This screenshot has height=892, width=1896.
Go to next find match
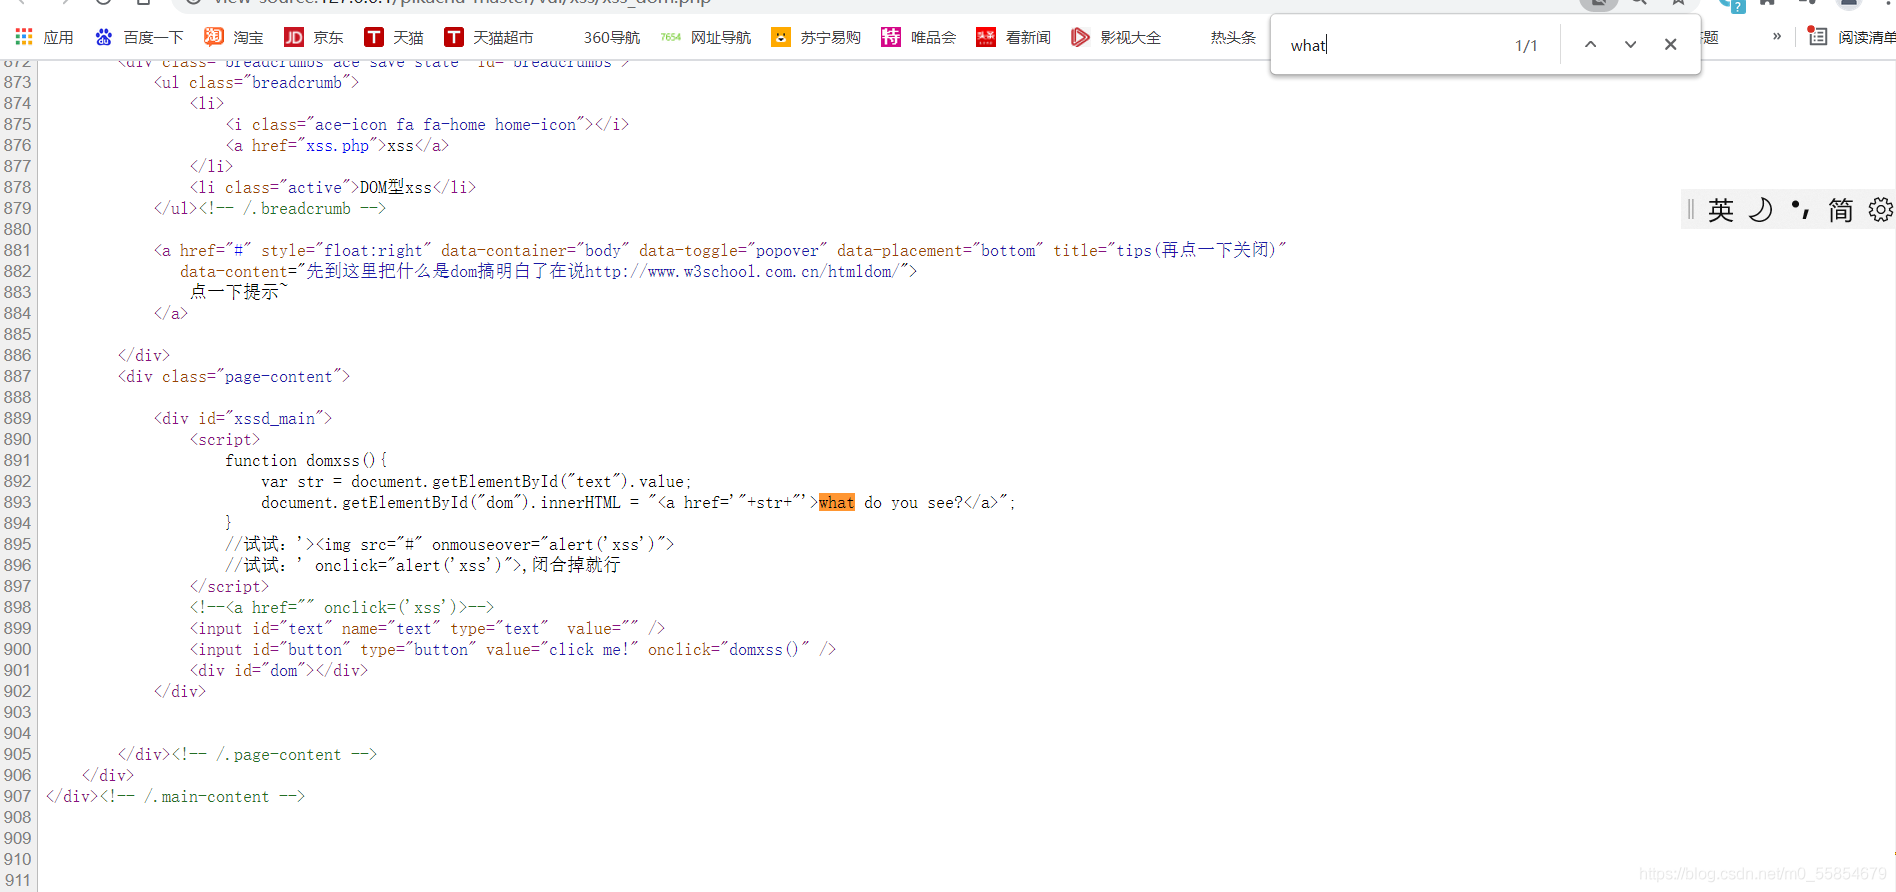tap(1630, 44)
